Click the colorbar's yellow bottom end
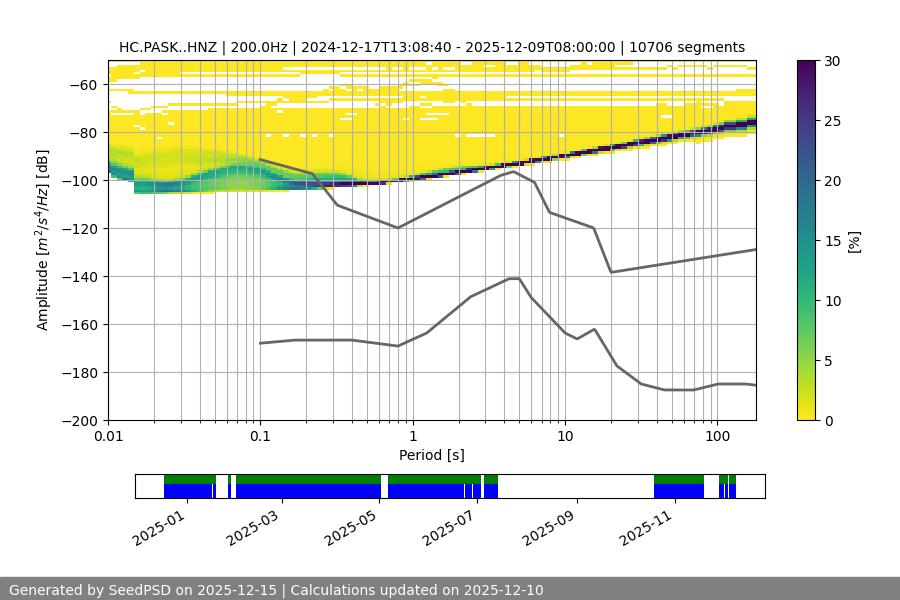The height and width of the screenshot is (600, 900). click(809, 416)
